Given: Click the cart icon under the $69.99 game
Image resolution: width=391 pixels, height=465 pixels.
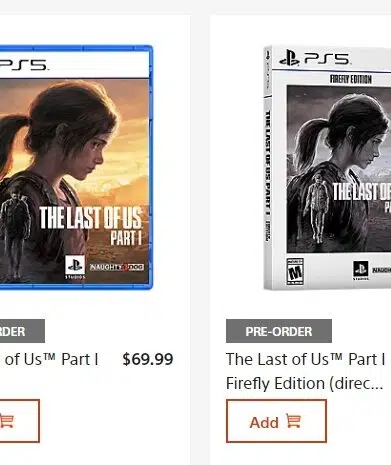Looking at the screenshot, I should click(x=7, y=421).
